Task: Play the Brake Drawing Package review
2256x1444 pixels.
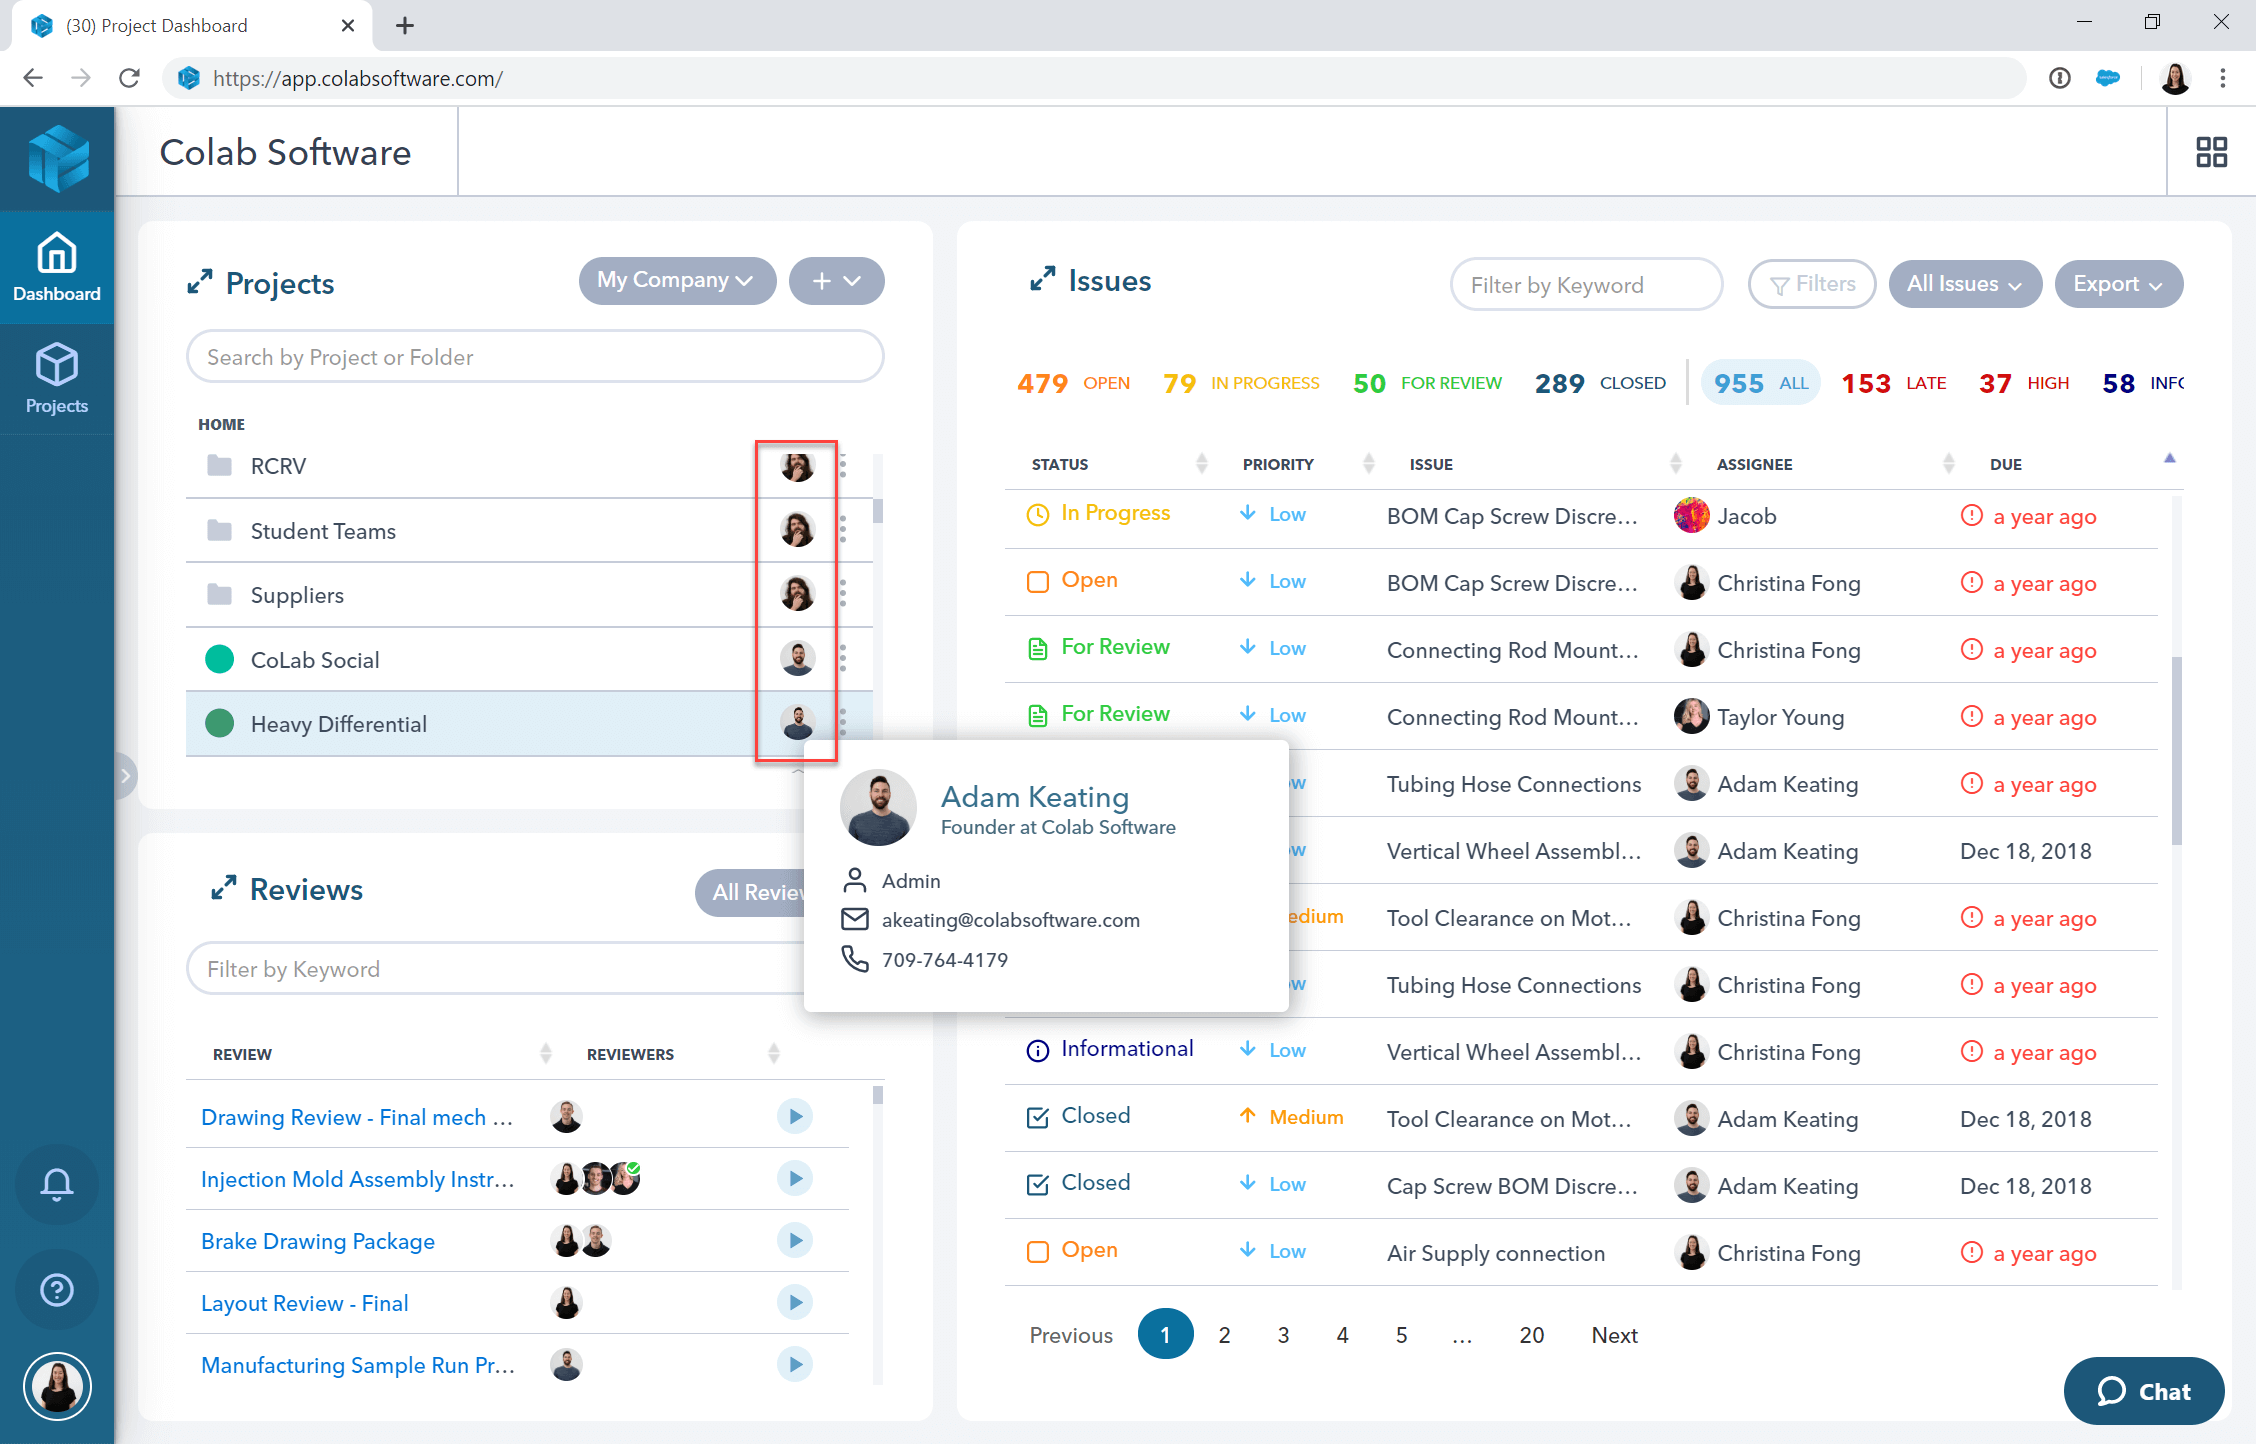Action: 795,1241
